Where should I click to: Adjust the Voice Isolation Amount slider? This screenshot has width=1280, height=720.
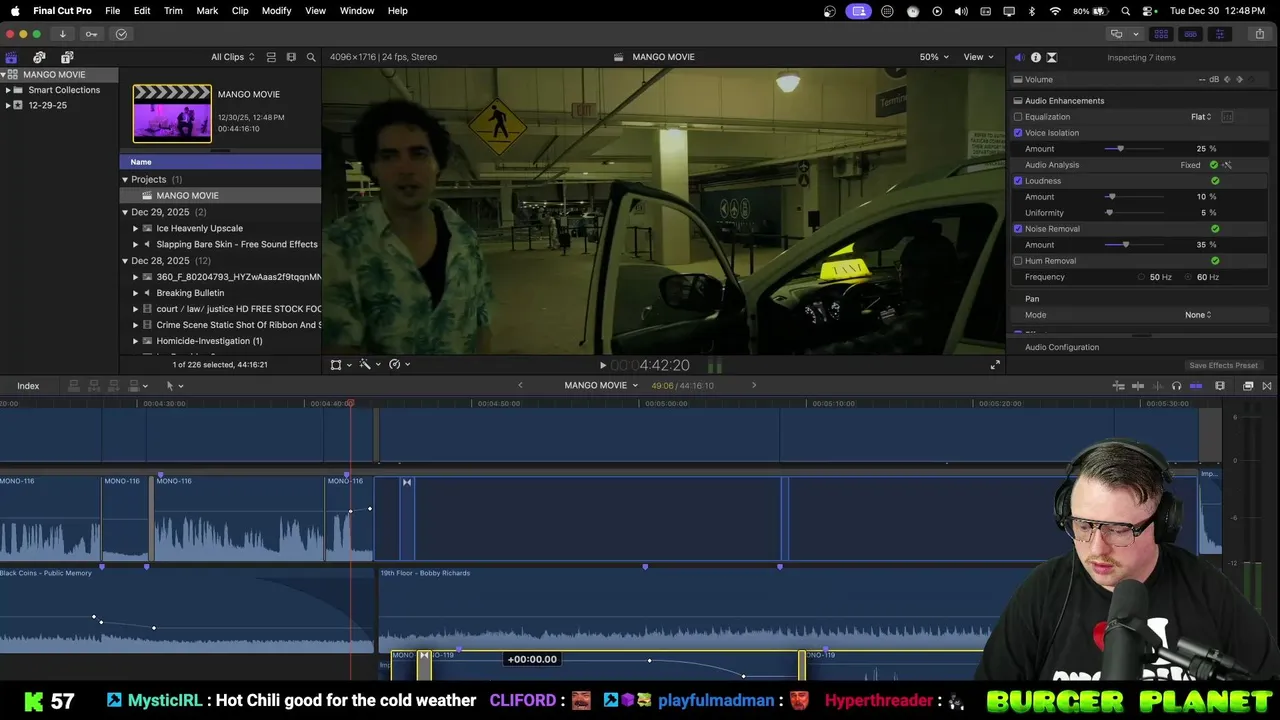click(1134, 149)
